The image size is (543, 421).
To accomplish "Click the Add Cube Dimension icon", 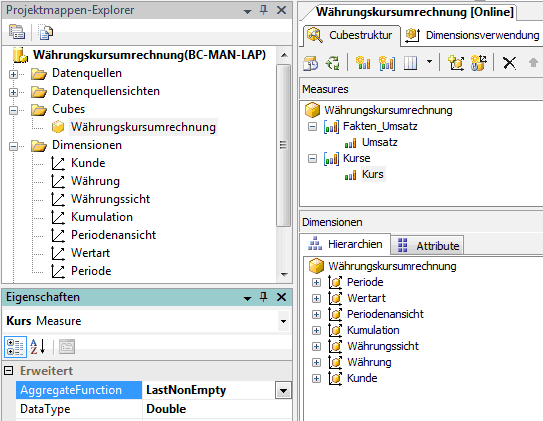I will pyautogui.click(x=456, y=63).
